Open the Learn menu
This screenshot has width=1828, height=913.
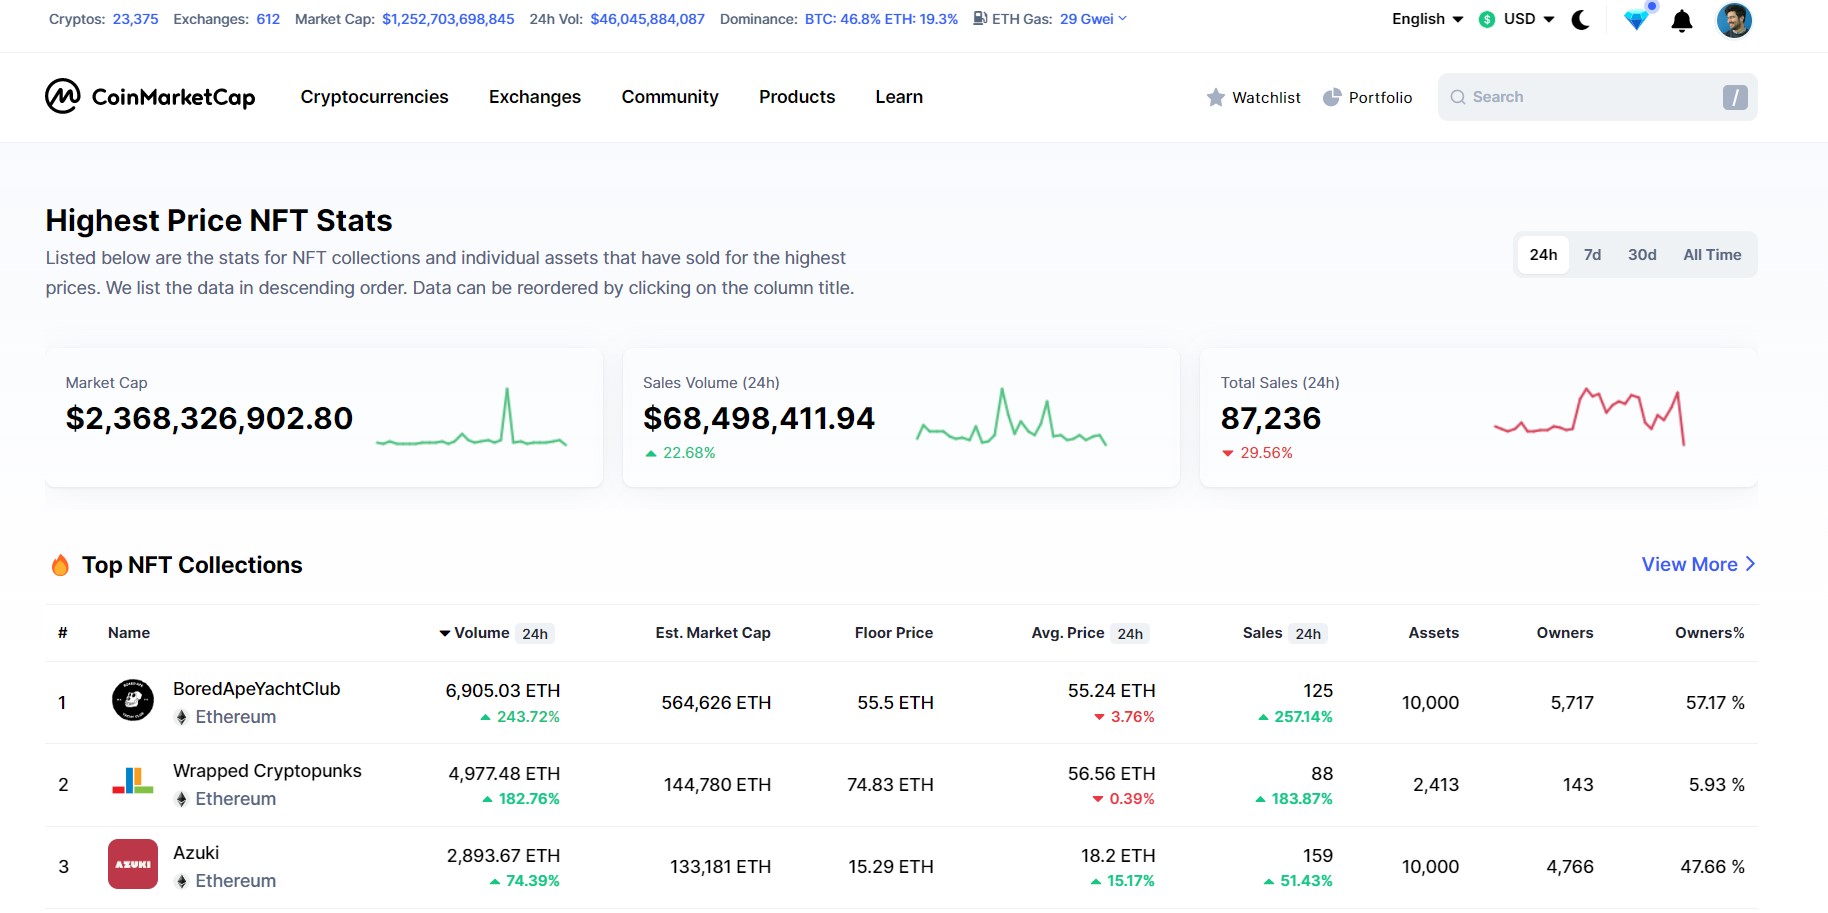pyautogui.click(x=899, y=97)
